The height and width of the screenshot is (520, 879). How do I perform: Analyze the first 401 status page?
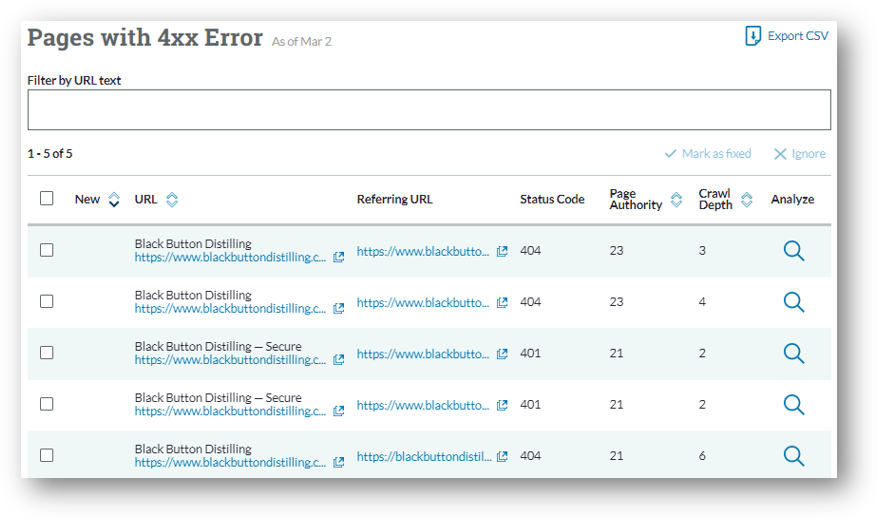coord(794,354)
